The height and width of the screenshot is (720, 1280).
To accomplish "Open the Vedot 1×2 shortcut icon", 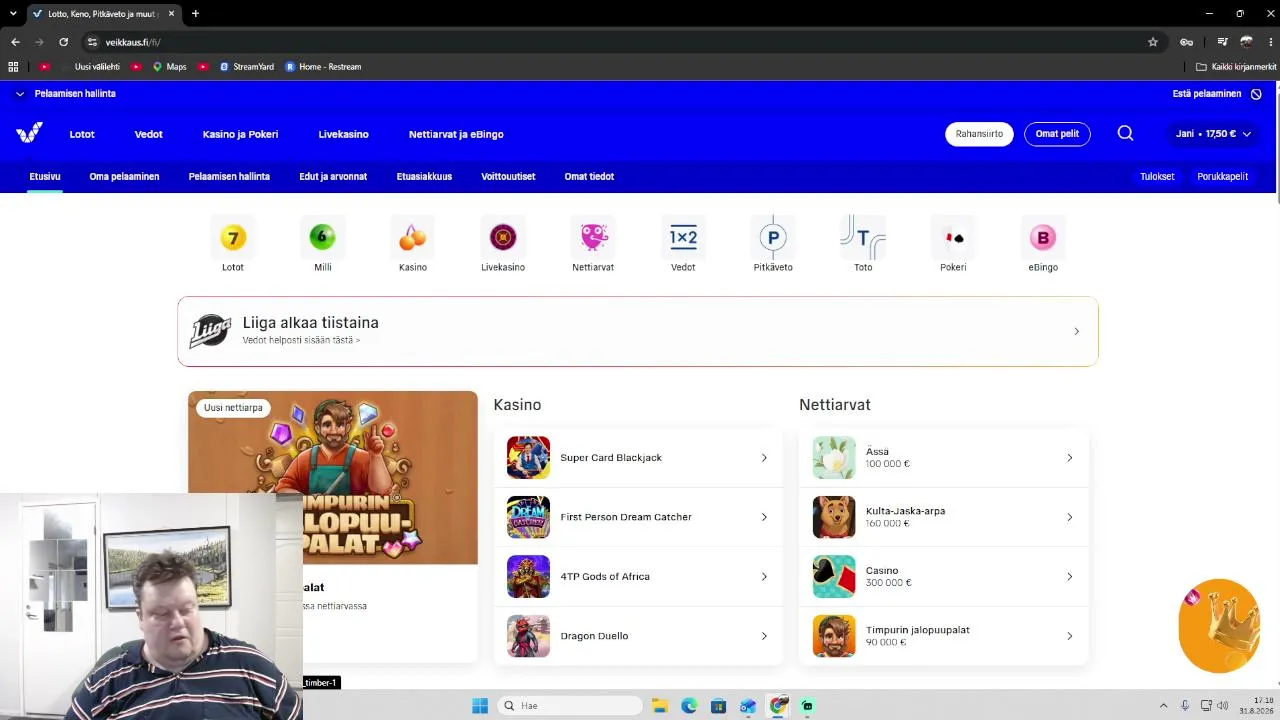I will tap(683, 238).
